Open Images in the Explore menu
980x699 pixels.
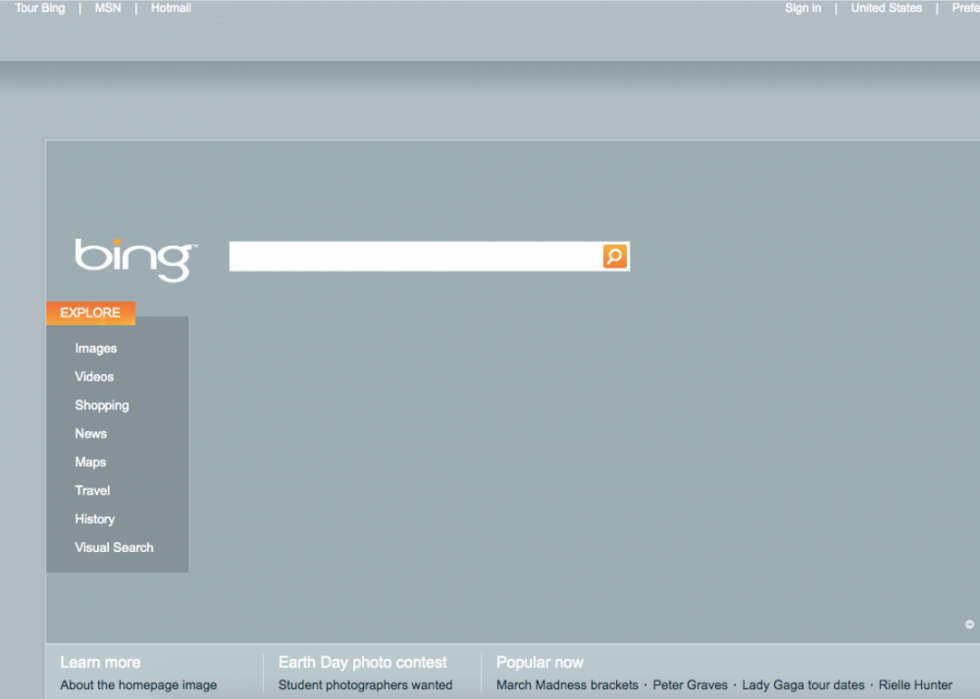(x=96, y=348)
